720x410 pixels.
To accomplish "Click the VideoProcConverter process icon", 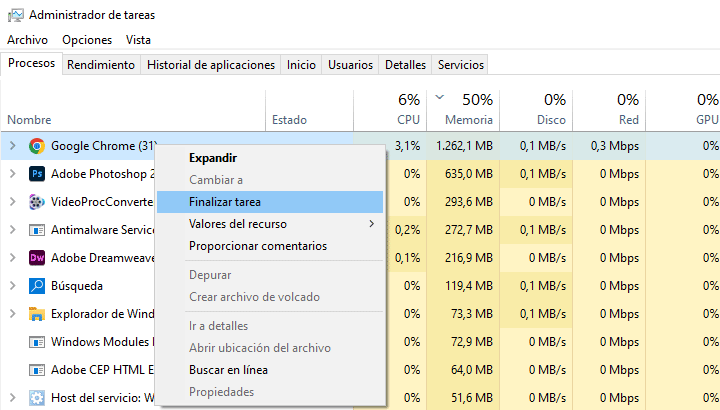I will pyautogui.click(x=37, y=202).
